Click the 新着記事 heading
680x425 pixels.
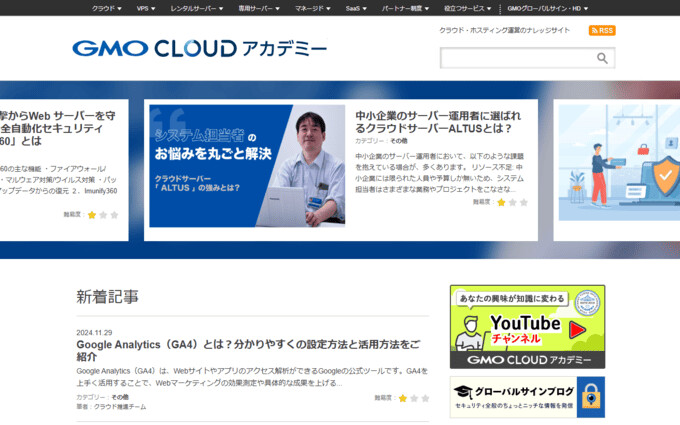108,297
